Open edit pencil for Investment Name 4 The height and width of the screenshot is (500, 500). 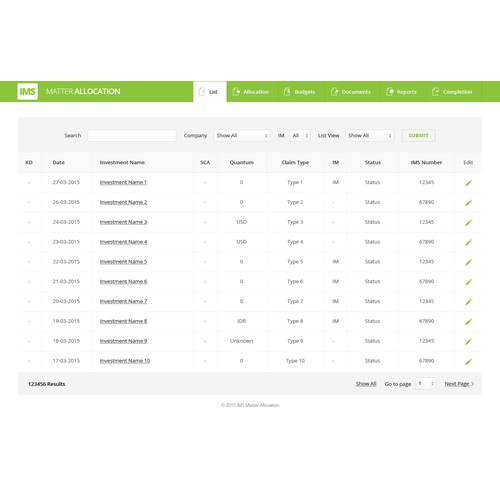point(468,242)
